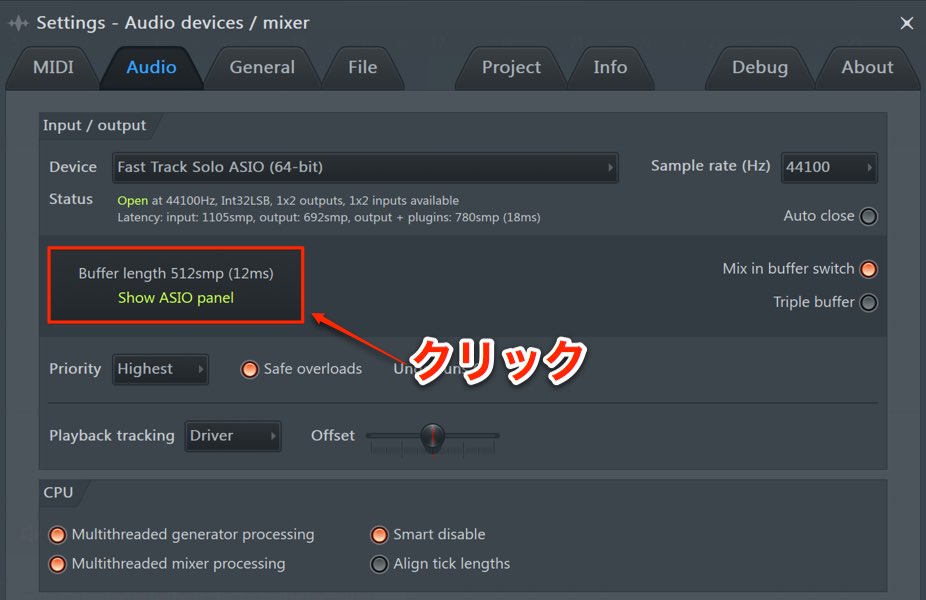This screenshot has height=600, width=926.
Task: Toggle Safe overloads
Action: [x=250, y=370]
